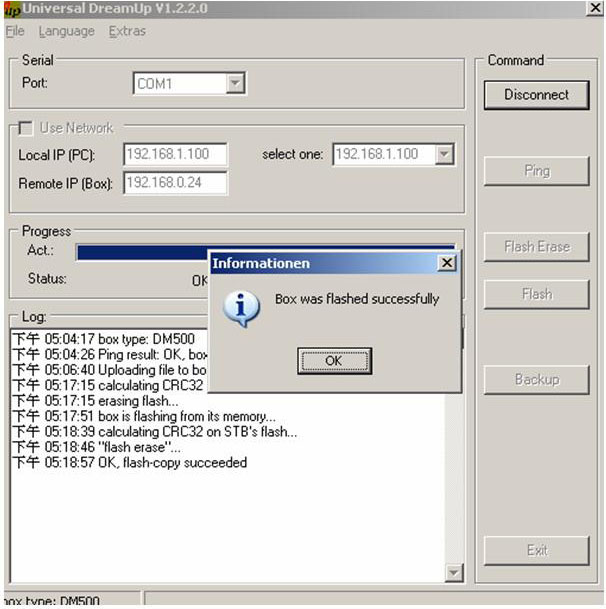Click the 'Box was flashed successfully' message

357,299
